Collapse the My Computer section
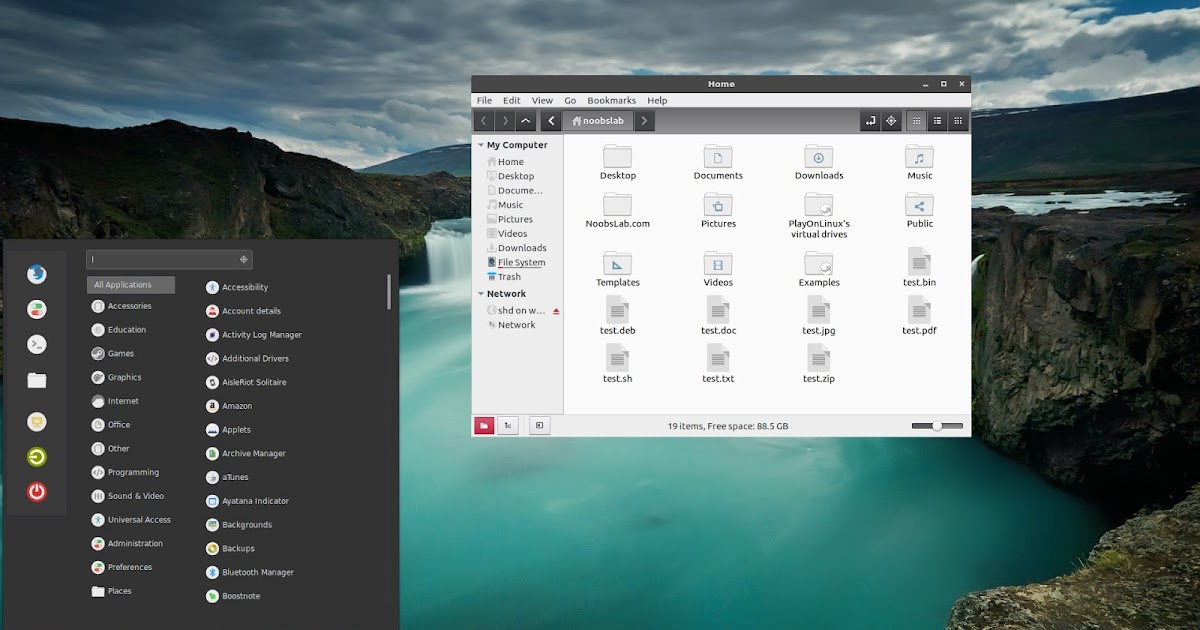This screenshot has width=1200, height=630. pyautogui.click(x=481, y=145)
